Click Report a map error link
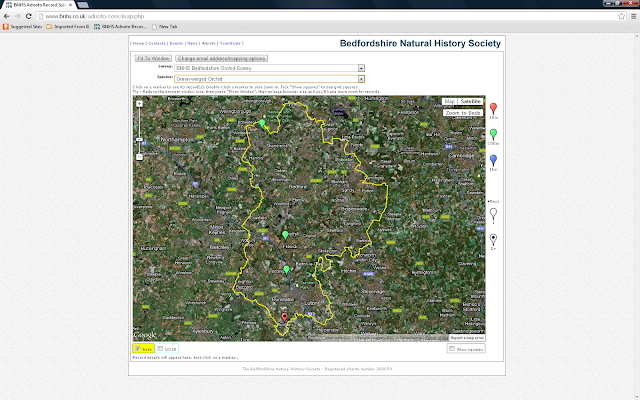The width and height of the screenshot is (640, 400). tap(467, 338)
